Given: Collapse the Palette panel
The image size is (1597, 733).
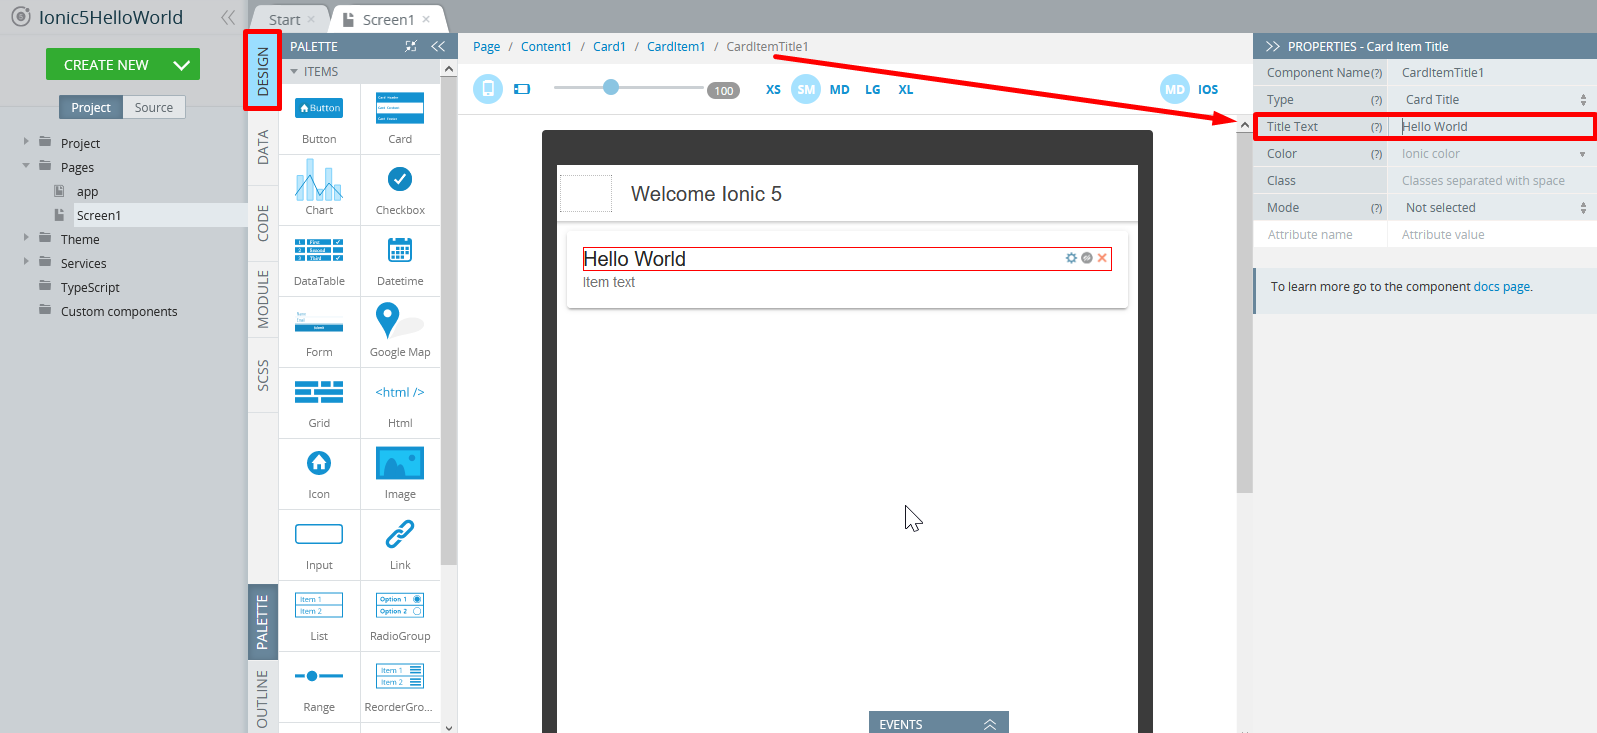Looking at the screenshot, I should 438,46.
